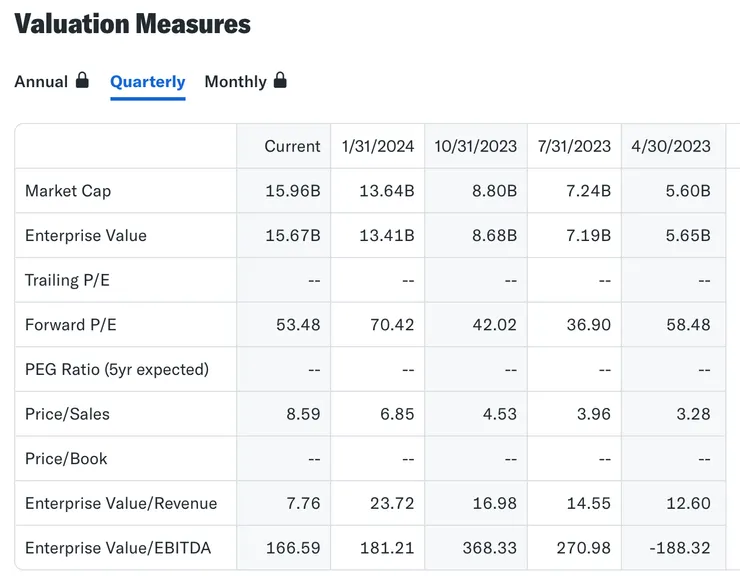Image resolution: width=740 pixels, height=576 pixels.
Task: Select the 4/30/2023 column header
Action: [671, 146]
